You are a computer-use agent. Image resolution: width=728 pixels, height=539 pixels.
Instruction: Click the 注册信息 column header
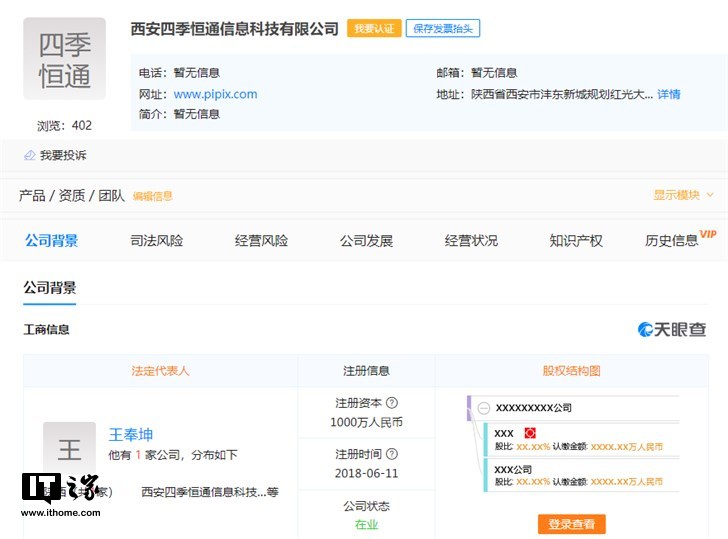366,370
